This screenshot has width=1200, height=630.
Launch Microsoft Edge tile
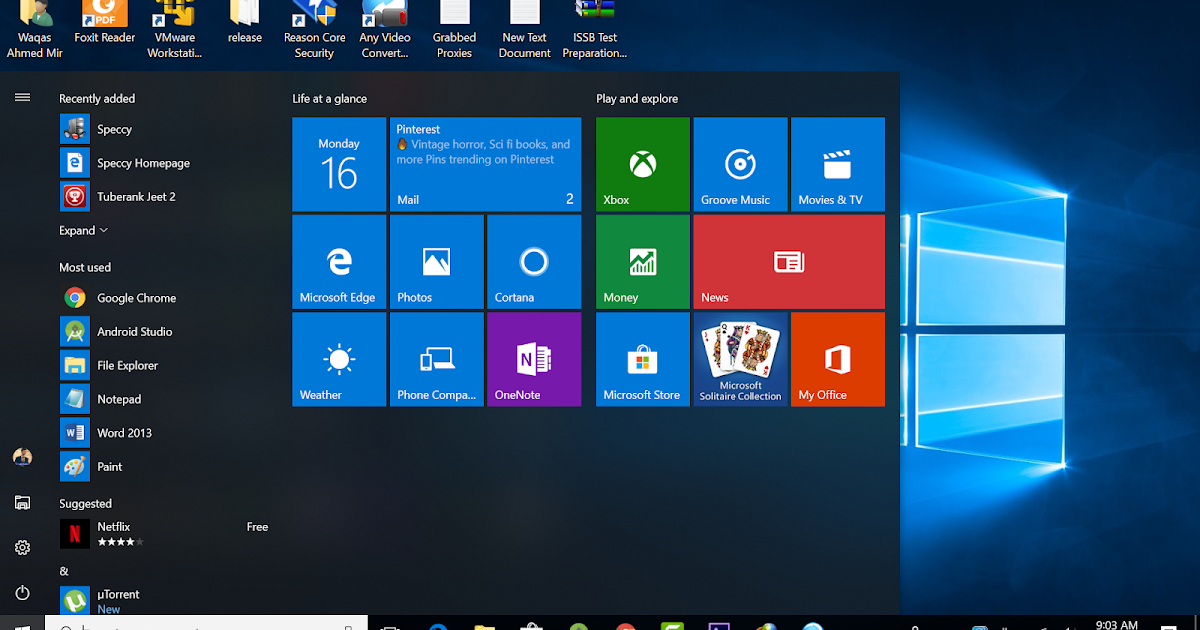(339, 262)
